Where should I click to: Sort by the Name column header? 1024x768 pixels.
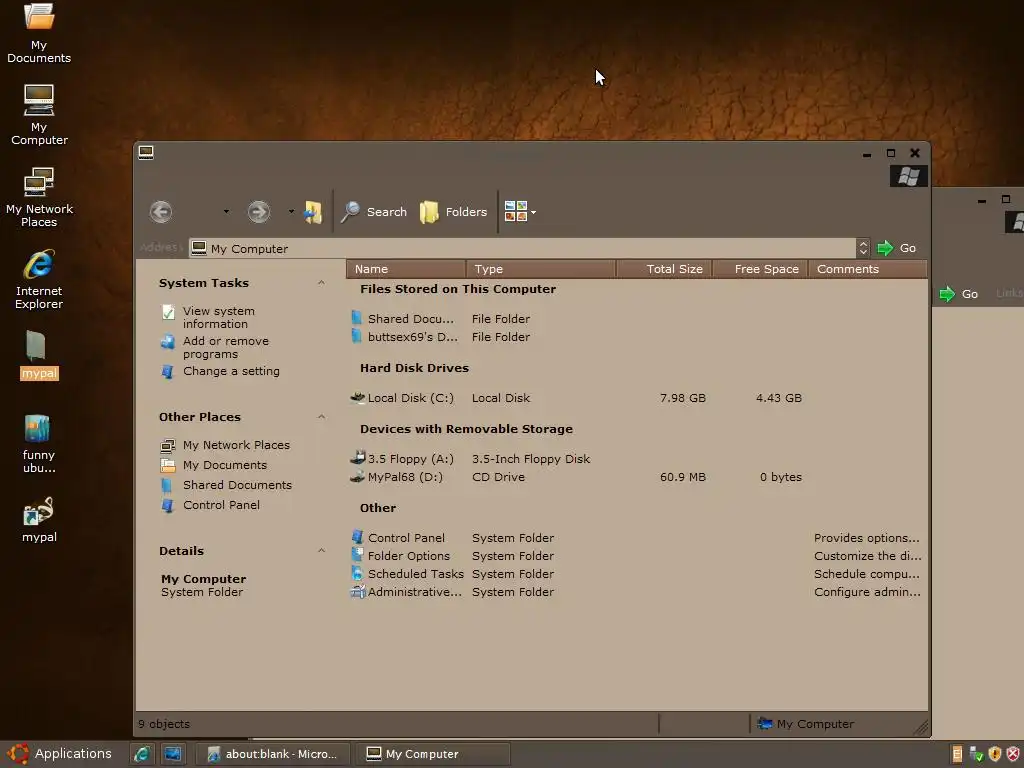[x=406, y=269]
